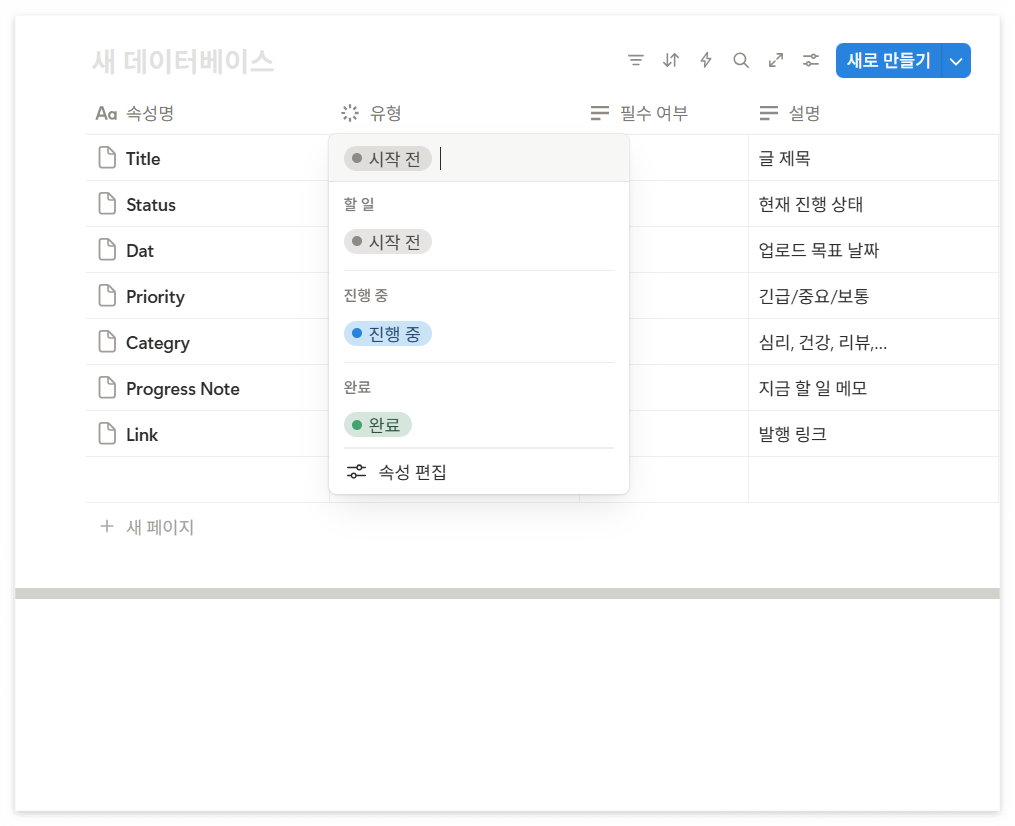Click the 할 일 group label
Screen dimensions: 1015x826
point(359,204)
